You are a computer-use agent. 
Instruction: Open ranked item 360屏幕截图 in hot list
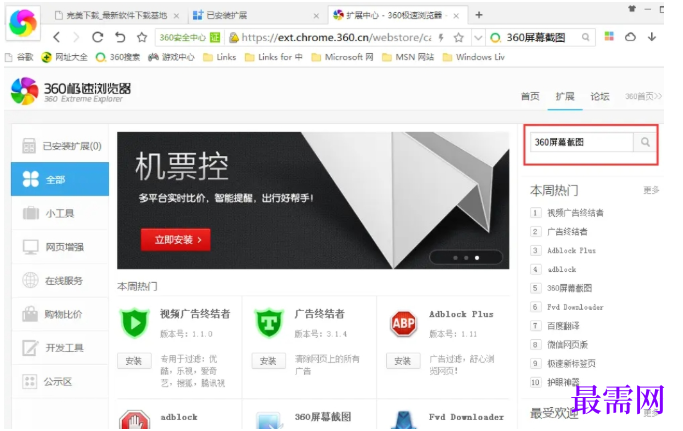[569, 288]
